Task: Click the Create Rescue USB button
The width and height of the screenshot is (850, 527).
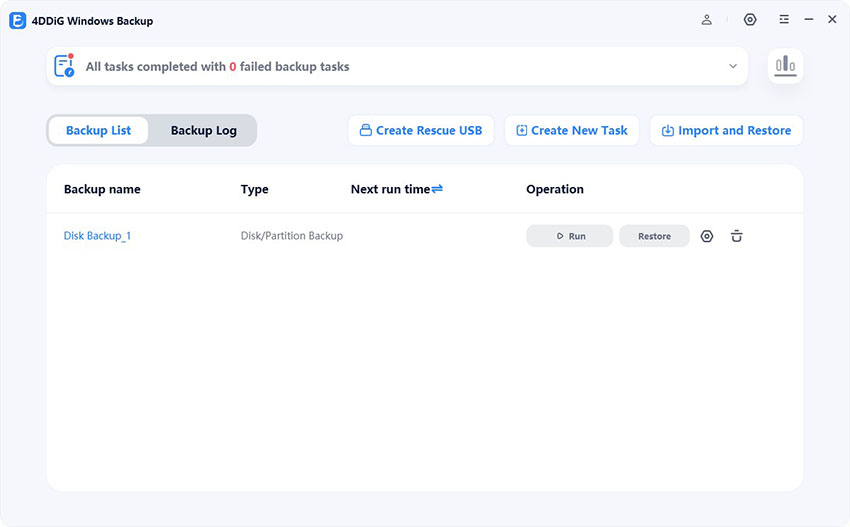Action: [421, 130]
